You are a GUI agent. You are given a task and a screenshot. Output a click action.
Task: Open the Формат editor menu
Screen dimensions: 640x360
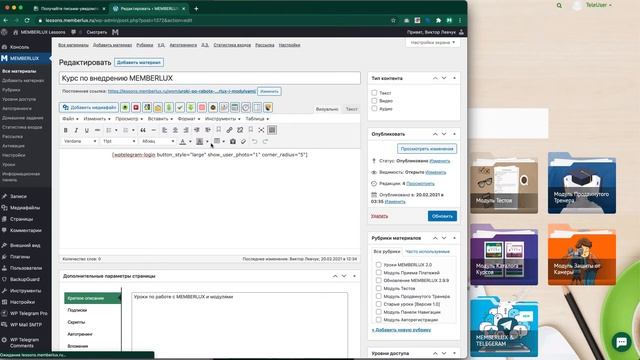click(x=189, y=119)
